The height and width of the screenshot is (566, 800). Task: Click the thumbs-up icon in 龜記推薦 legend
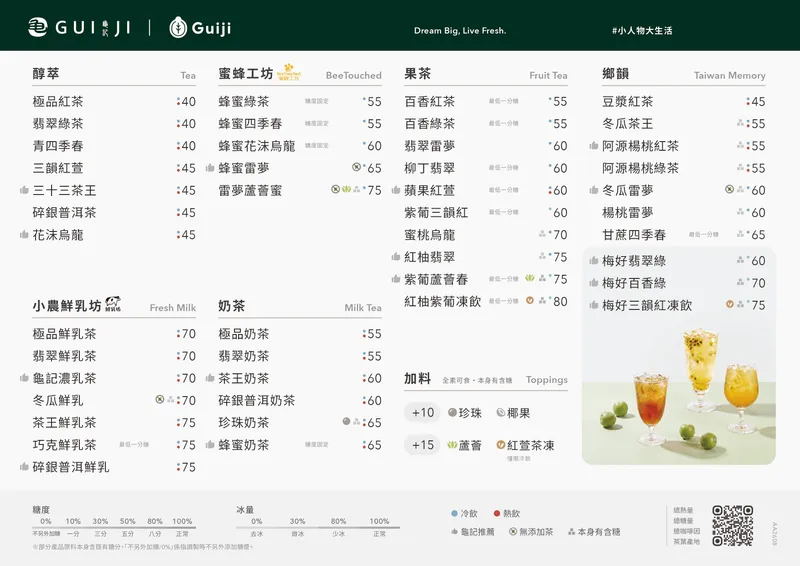click(x=455, y=532)
